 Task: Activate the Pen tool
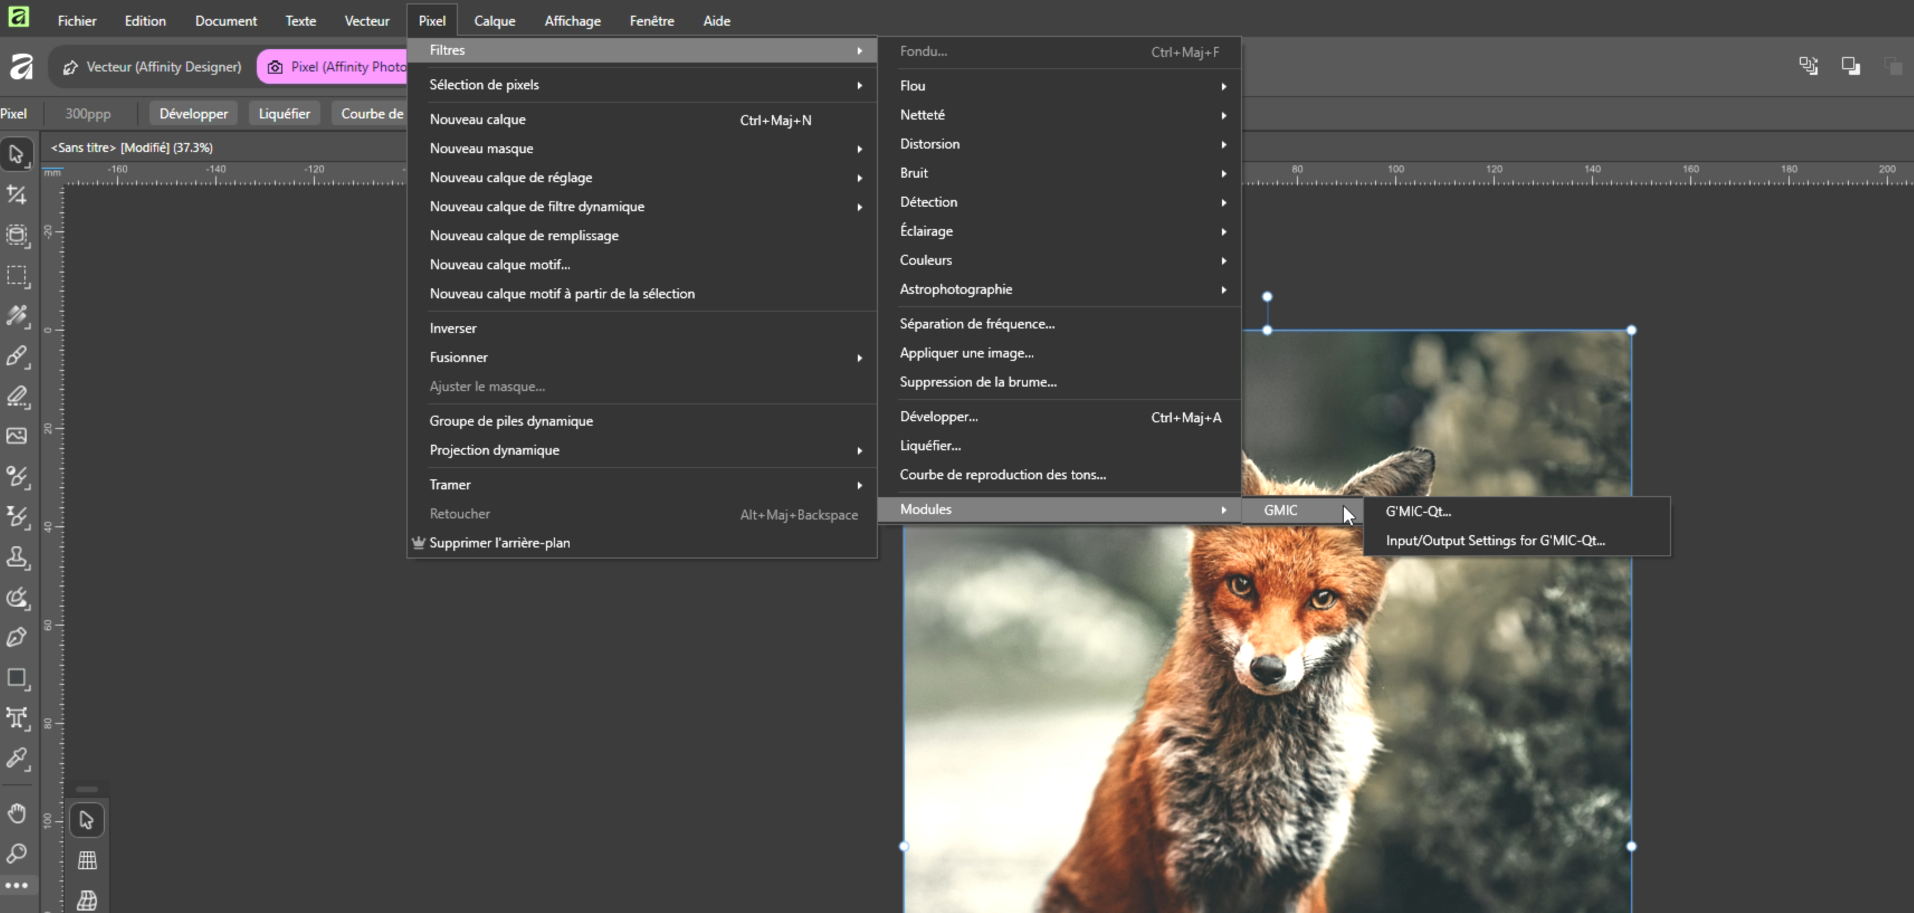click(17, 638)
